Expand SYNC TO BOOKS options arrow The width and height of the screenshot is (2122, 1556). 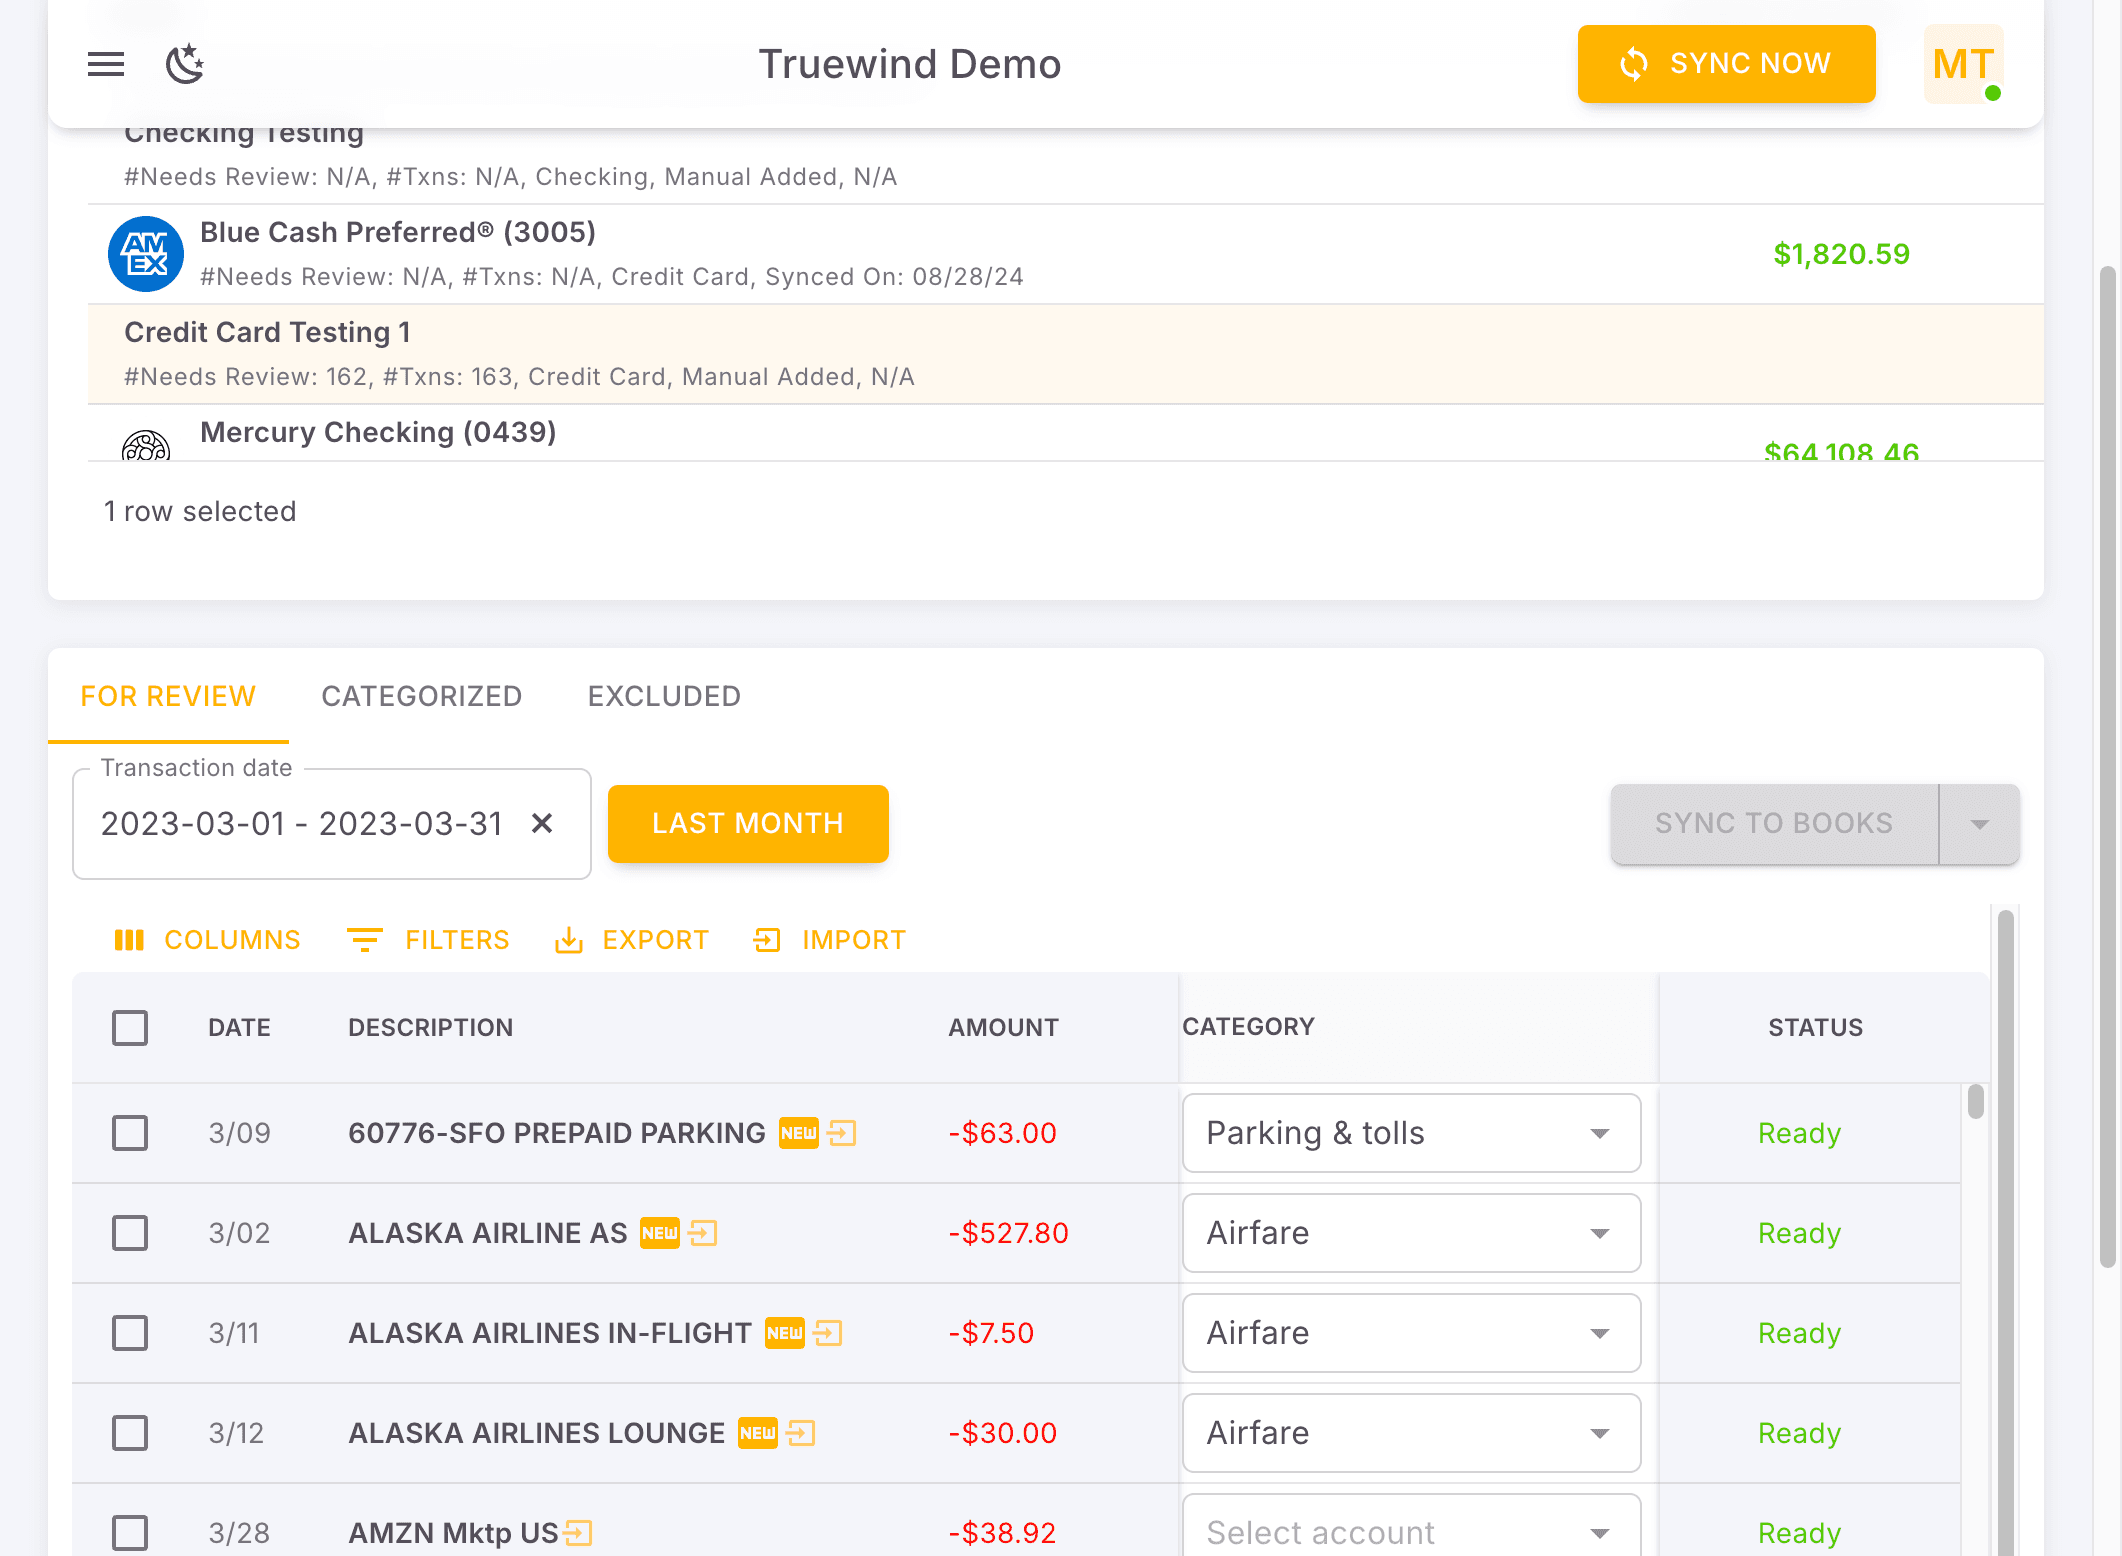click(1979, 823)
